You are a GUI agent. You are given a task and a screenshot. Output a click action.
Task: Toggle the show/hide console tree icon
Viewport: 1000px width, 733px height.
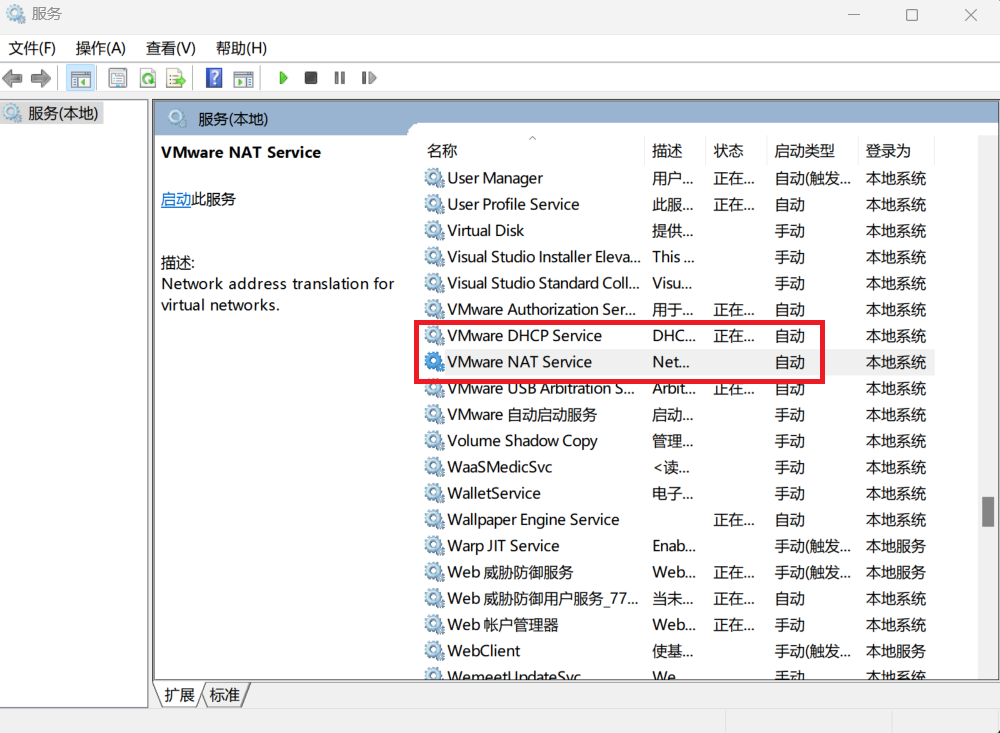tap(80, 78)
